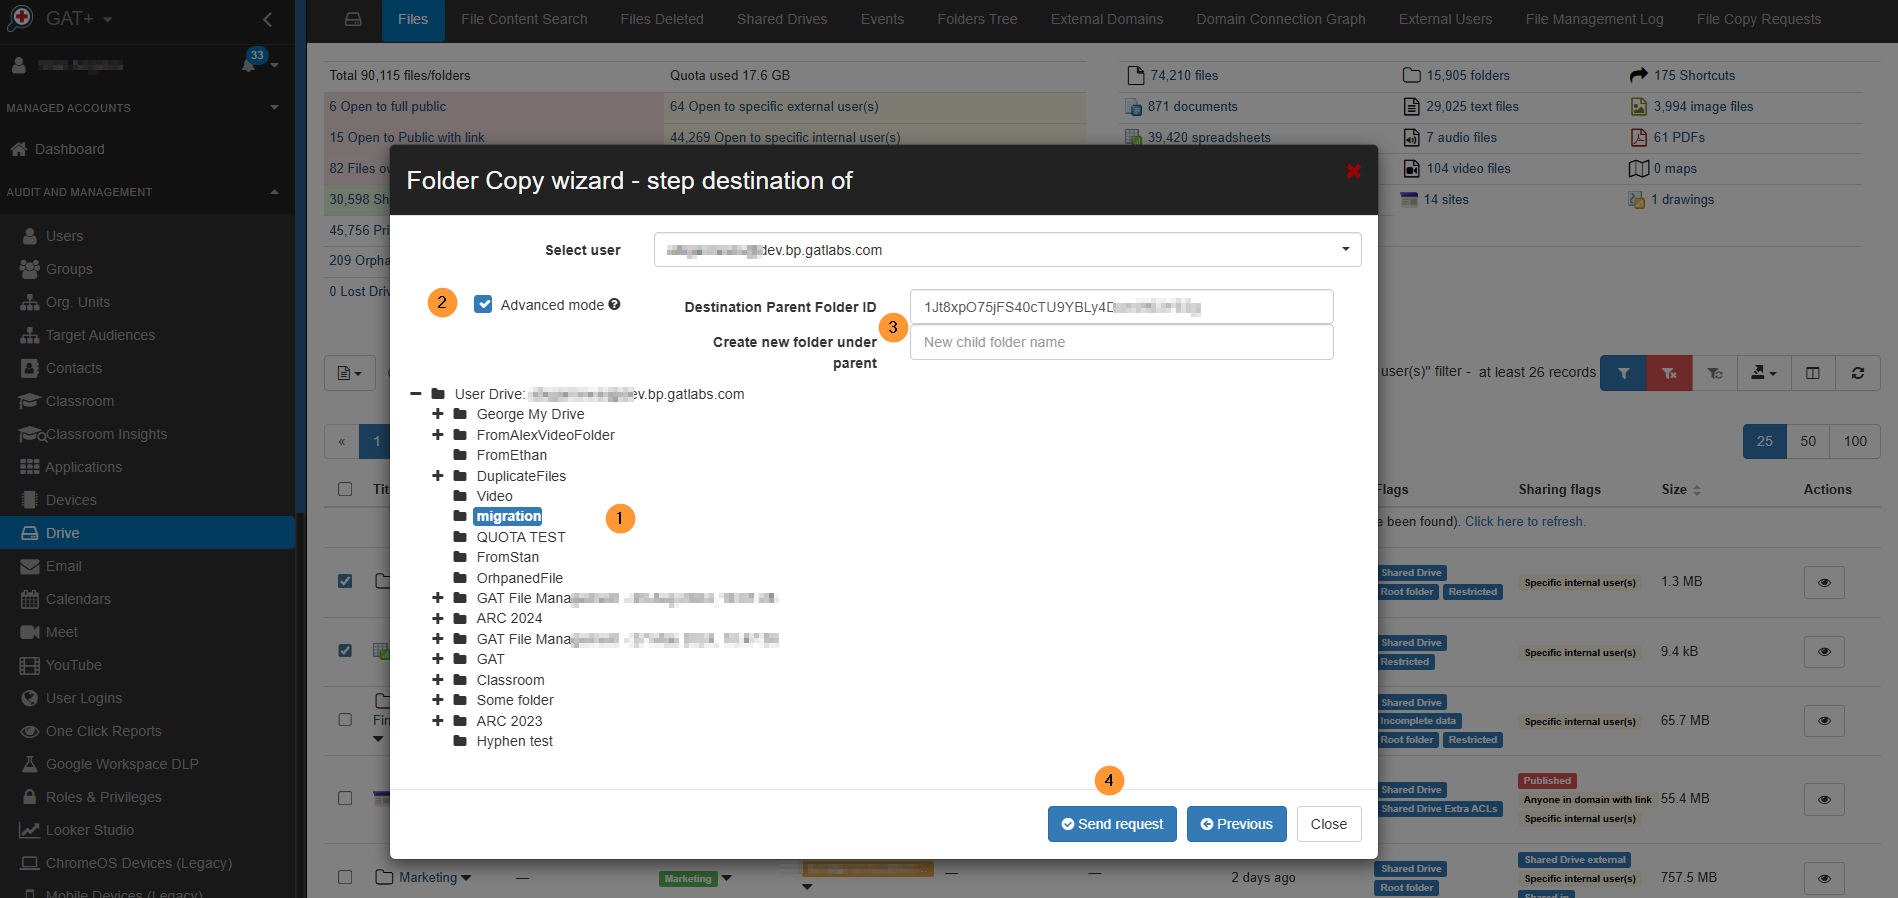
Task: Collapse the sidebar with chevron arrow
Action: (x=267, y=19)
